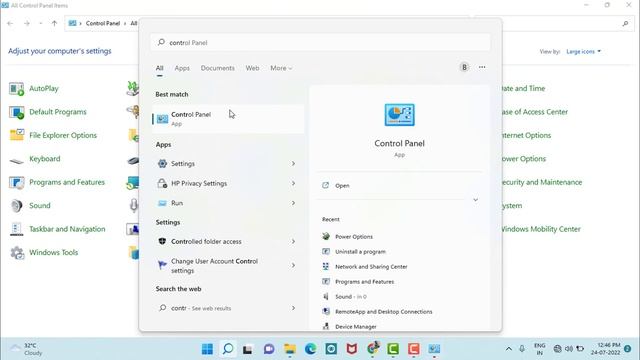
Task: Click the weather widget on the taskbar
Action: tap(26, 349)
